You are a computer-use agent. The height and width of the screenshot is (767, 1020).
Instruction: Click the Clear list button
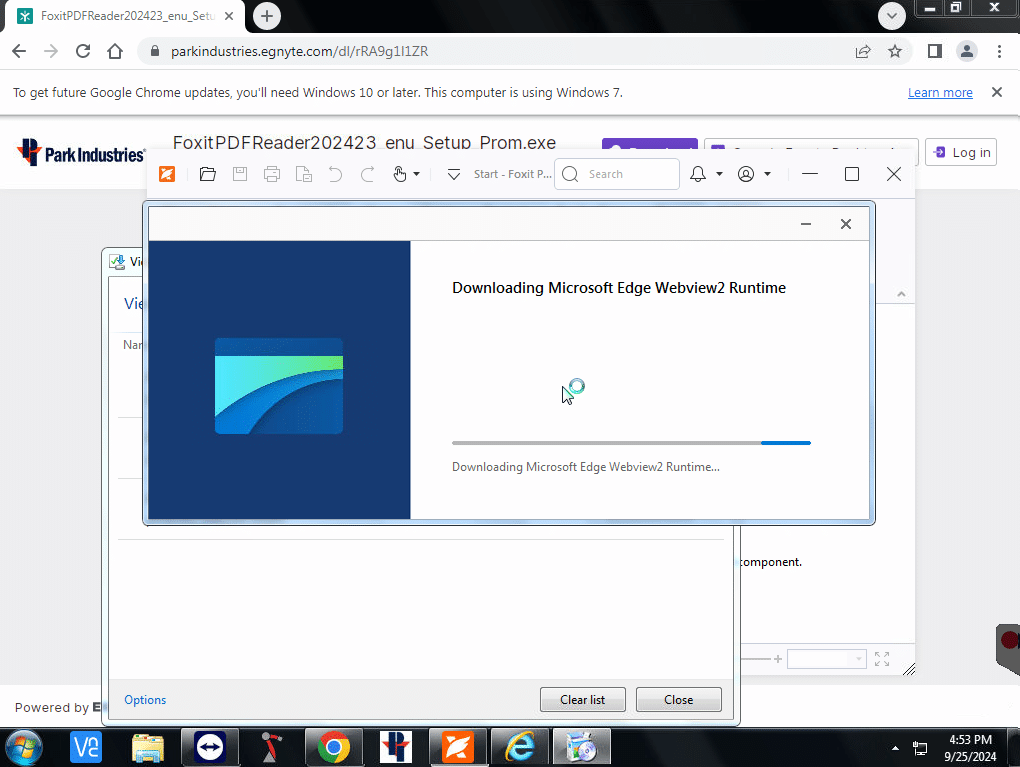point(583,700)
